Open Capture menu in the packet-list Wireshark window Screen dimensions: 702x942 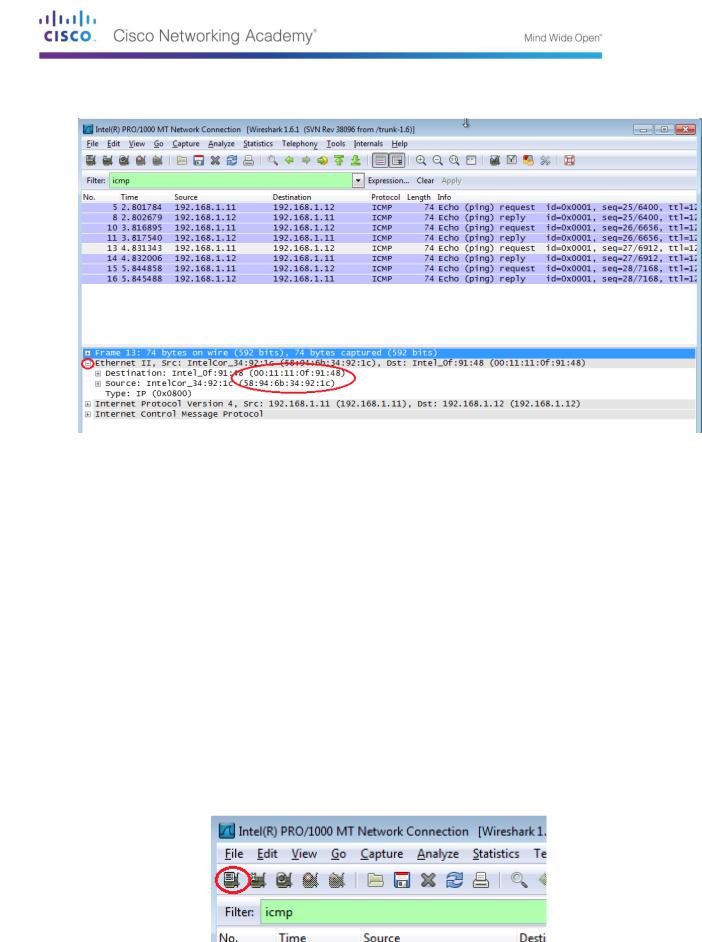coord(186,144)
